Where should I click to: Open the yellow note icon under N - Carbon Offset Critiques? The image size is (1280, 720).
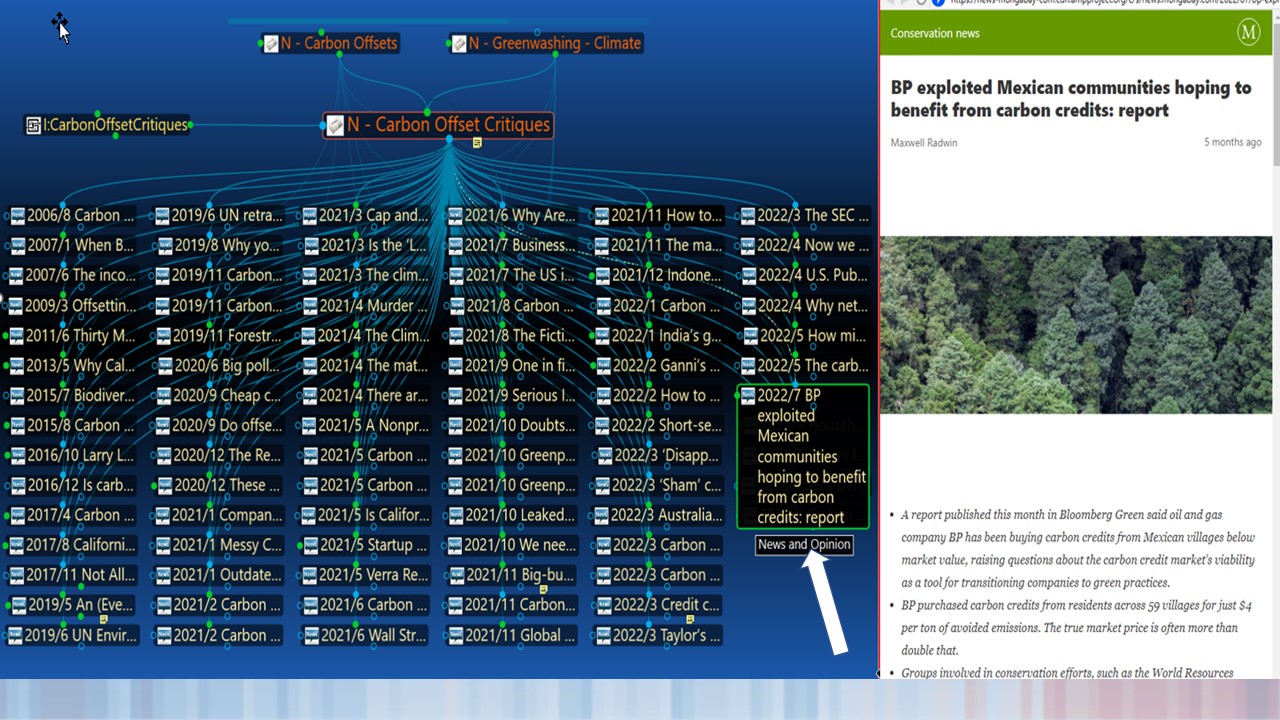[x=477, y=143]
